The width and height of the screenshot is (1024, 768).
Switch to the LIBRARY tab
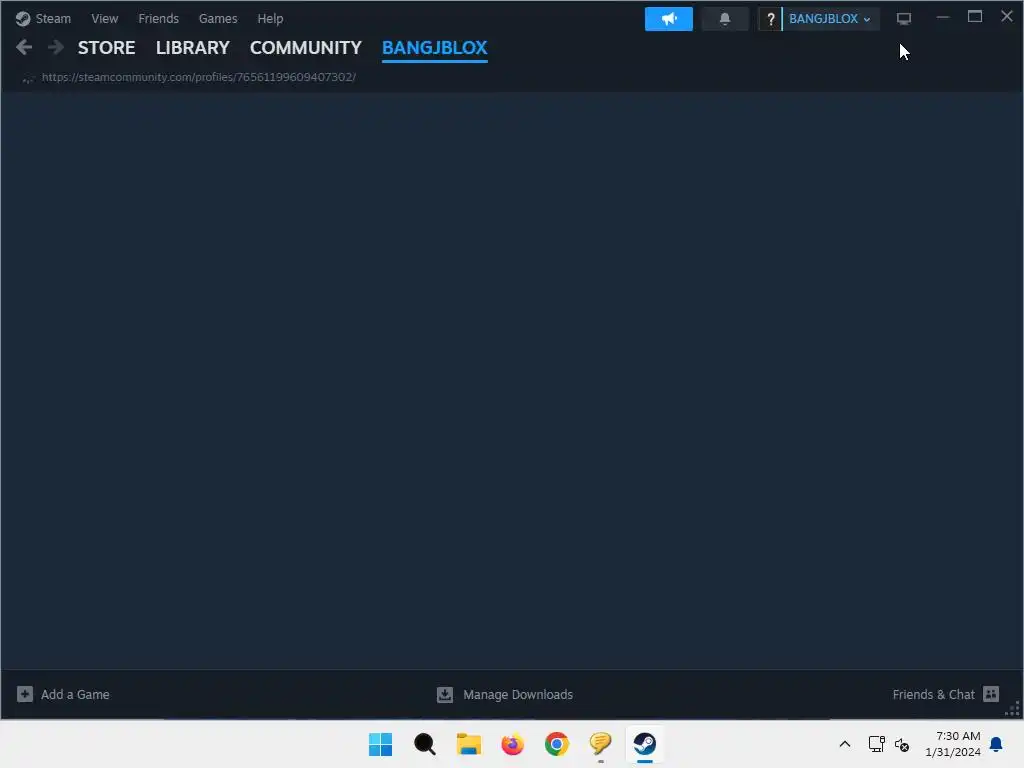coord(193,48)
